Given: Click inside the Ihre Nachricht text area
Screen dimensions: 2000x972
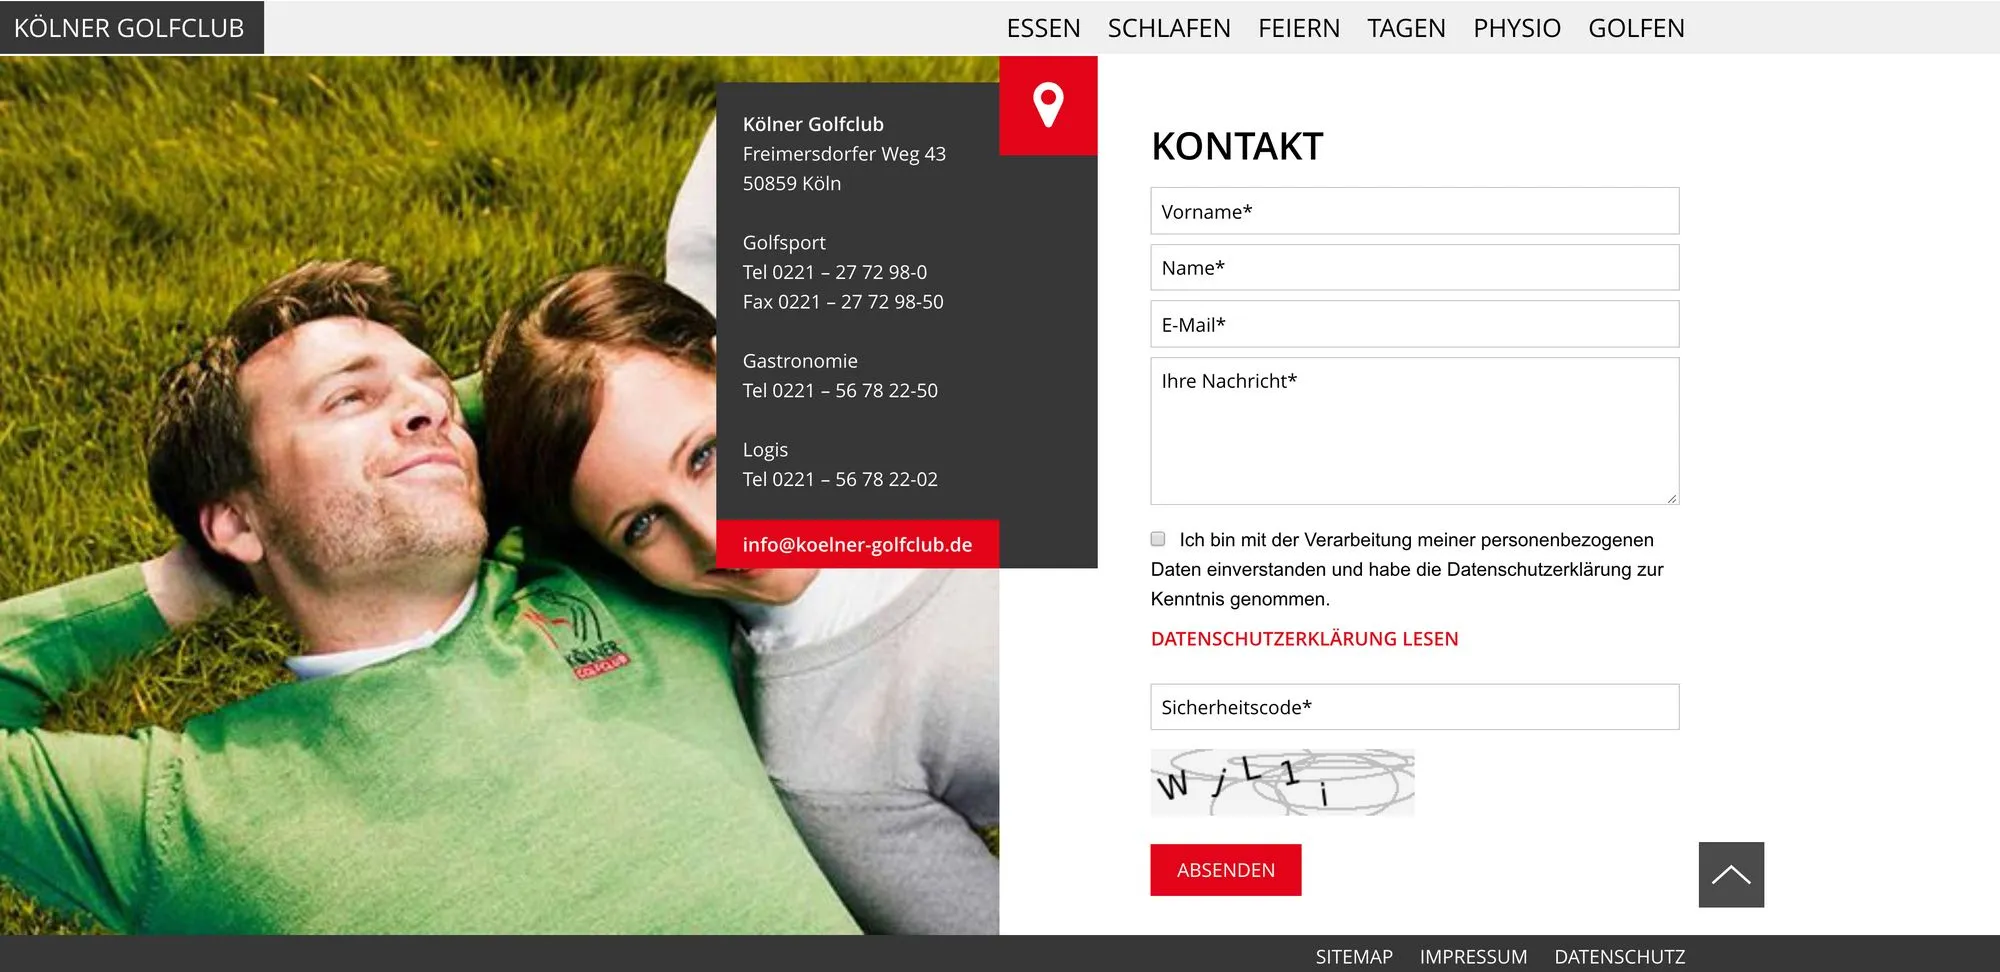Looking at the screenshot, I should (1415, 431).
